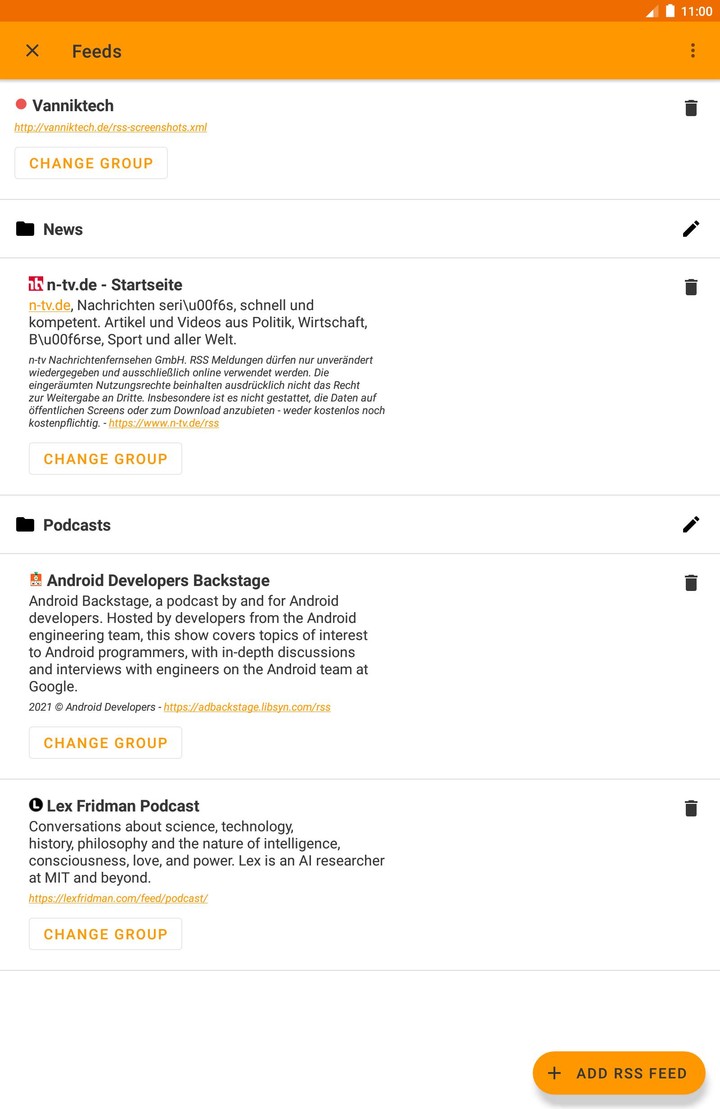Delete Android Developers Backstage feed

pos(690,583)
